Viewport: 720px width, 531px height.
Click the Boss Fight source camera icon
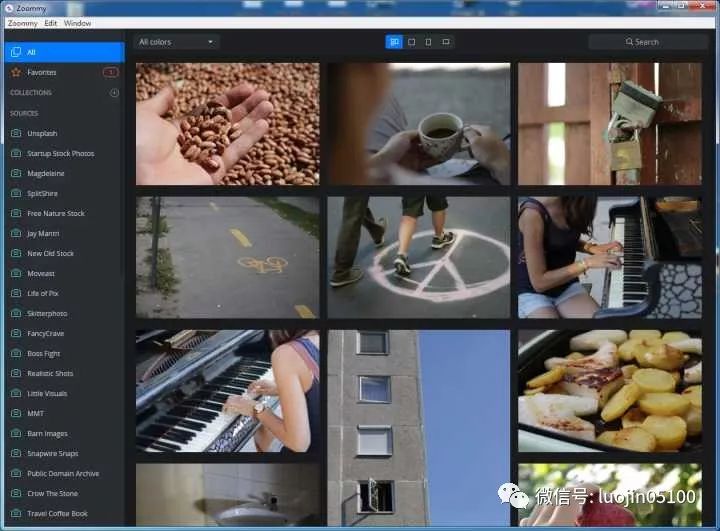point(16,353)
